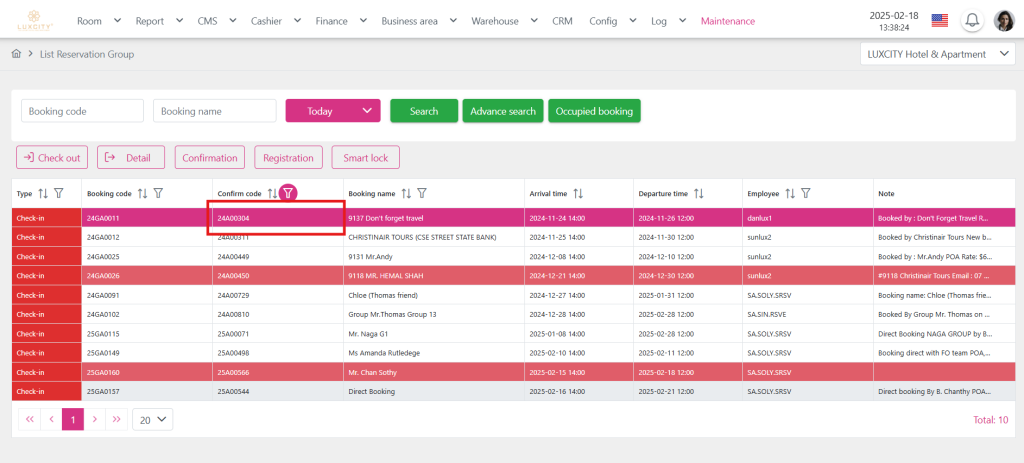Viewport: 1024px width, 463px height.
Task: Click the Booking code input field
Action: [x=82, y=111]
